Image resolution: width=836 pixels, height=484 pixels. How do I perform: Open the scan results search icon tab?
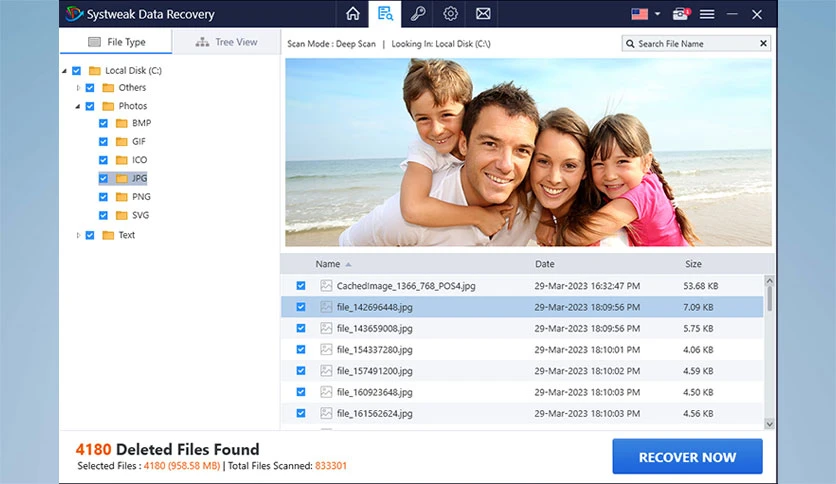[x=385, y=14]
